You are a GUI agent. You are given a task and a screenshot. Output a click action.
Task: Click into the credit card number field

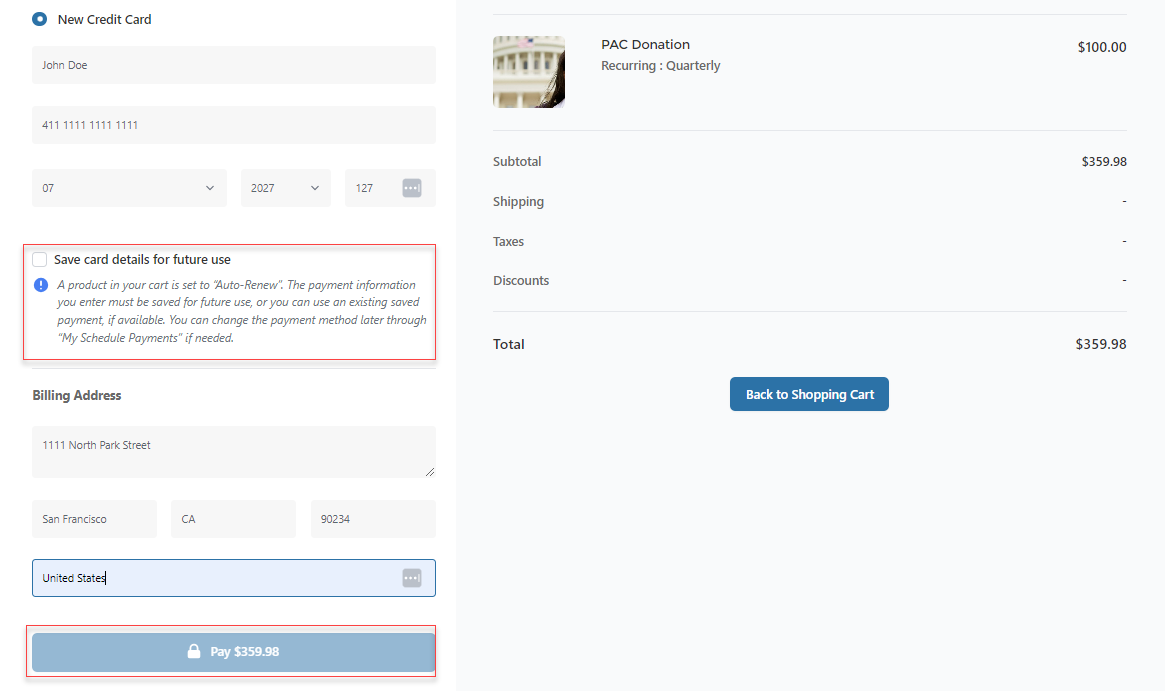233,125
